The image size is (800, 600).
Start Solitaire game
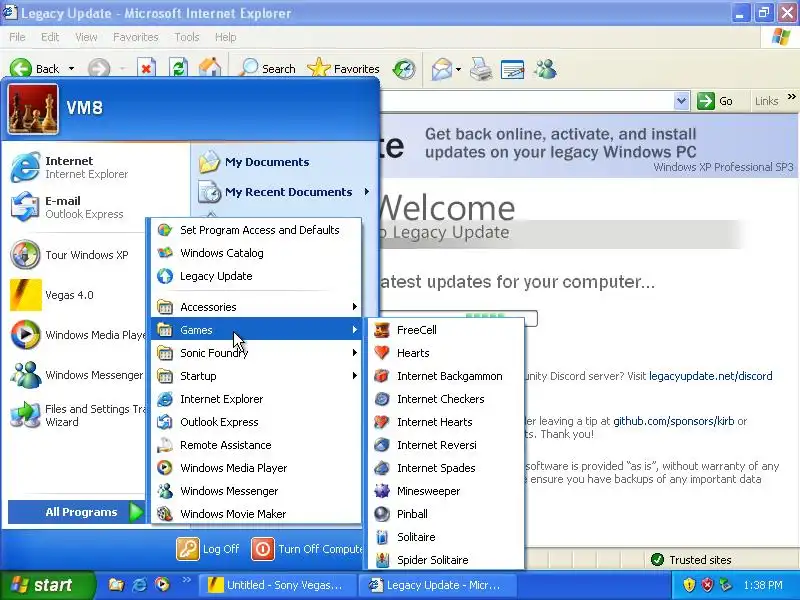coord(446,537)
